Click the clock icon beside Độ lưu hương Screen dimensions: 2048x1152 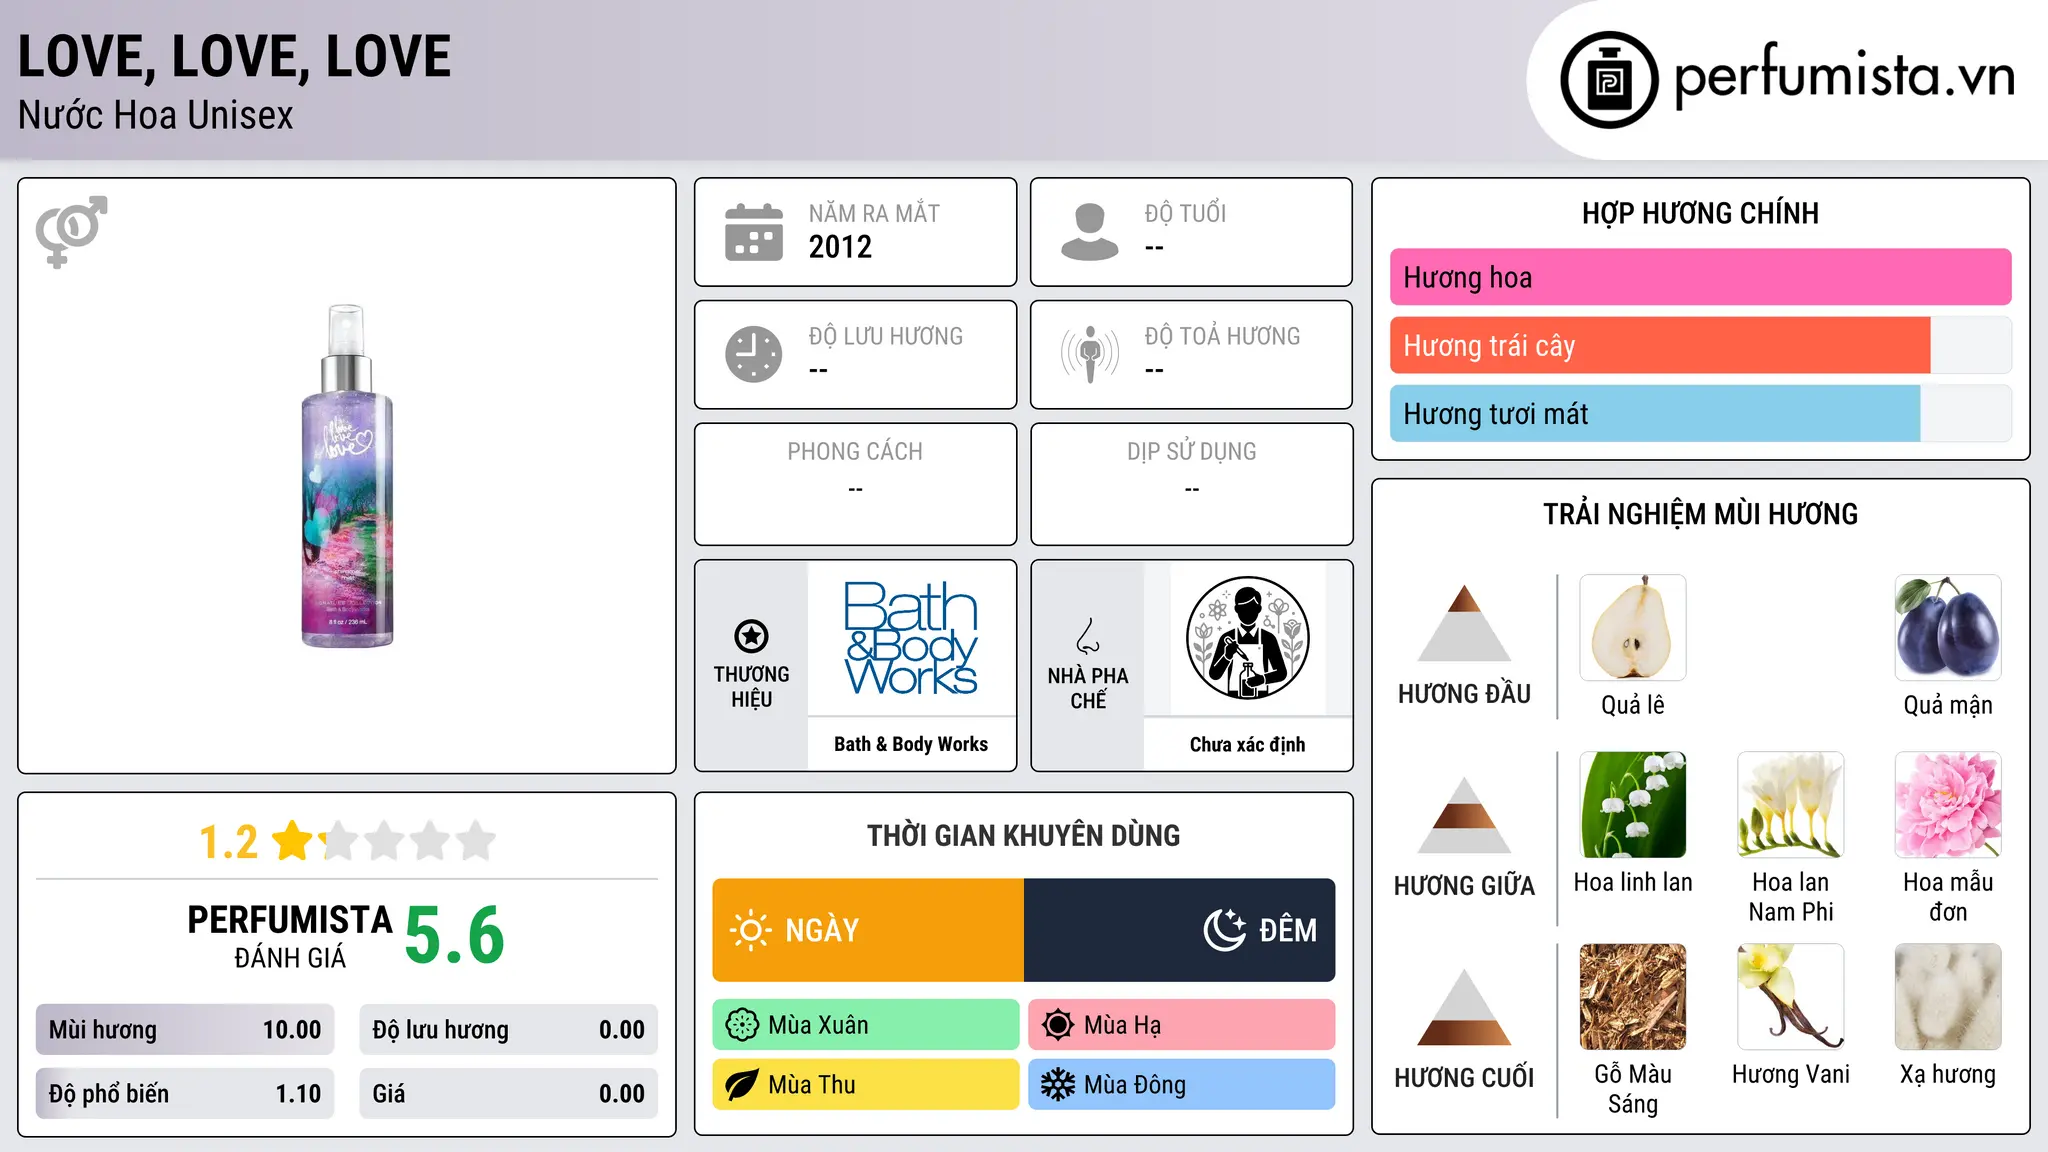pyautogui.click(x=754, y=354)
